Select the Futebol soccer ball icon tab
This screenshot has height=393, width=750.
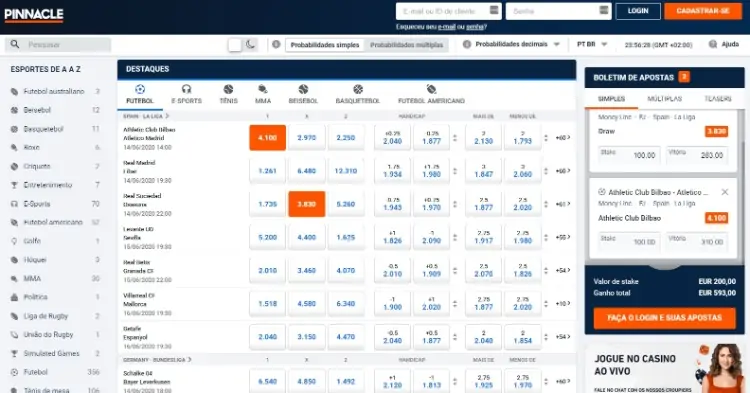(x=140, y=89)
